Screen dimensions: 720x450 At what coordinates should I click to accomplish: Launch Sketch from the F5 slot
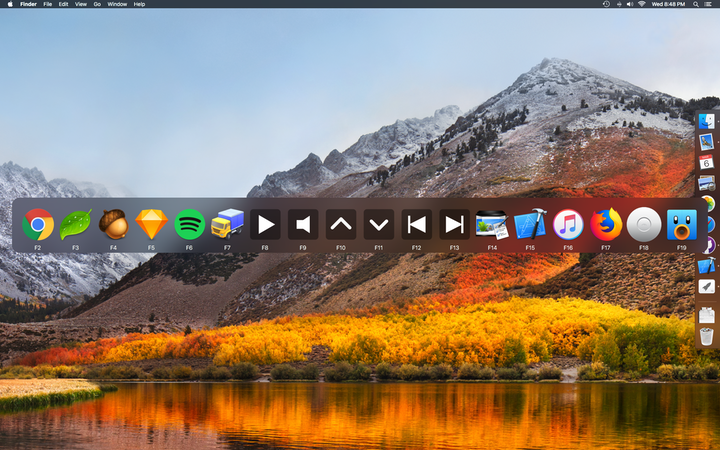(x=151, y=224)
